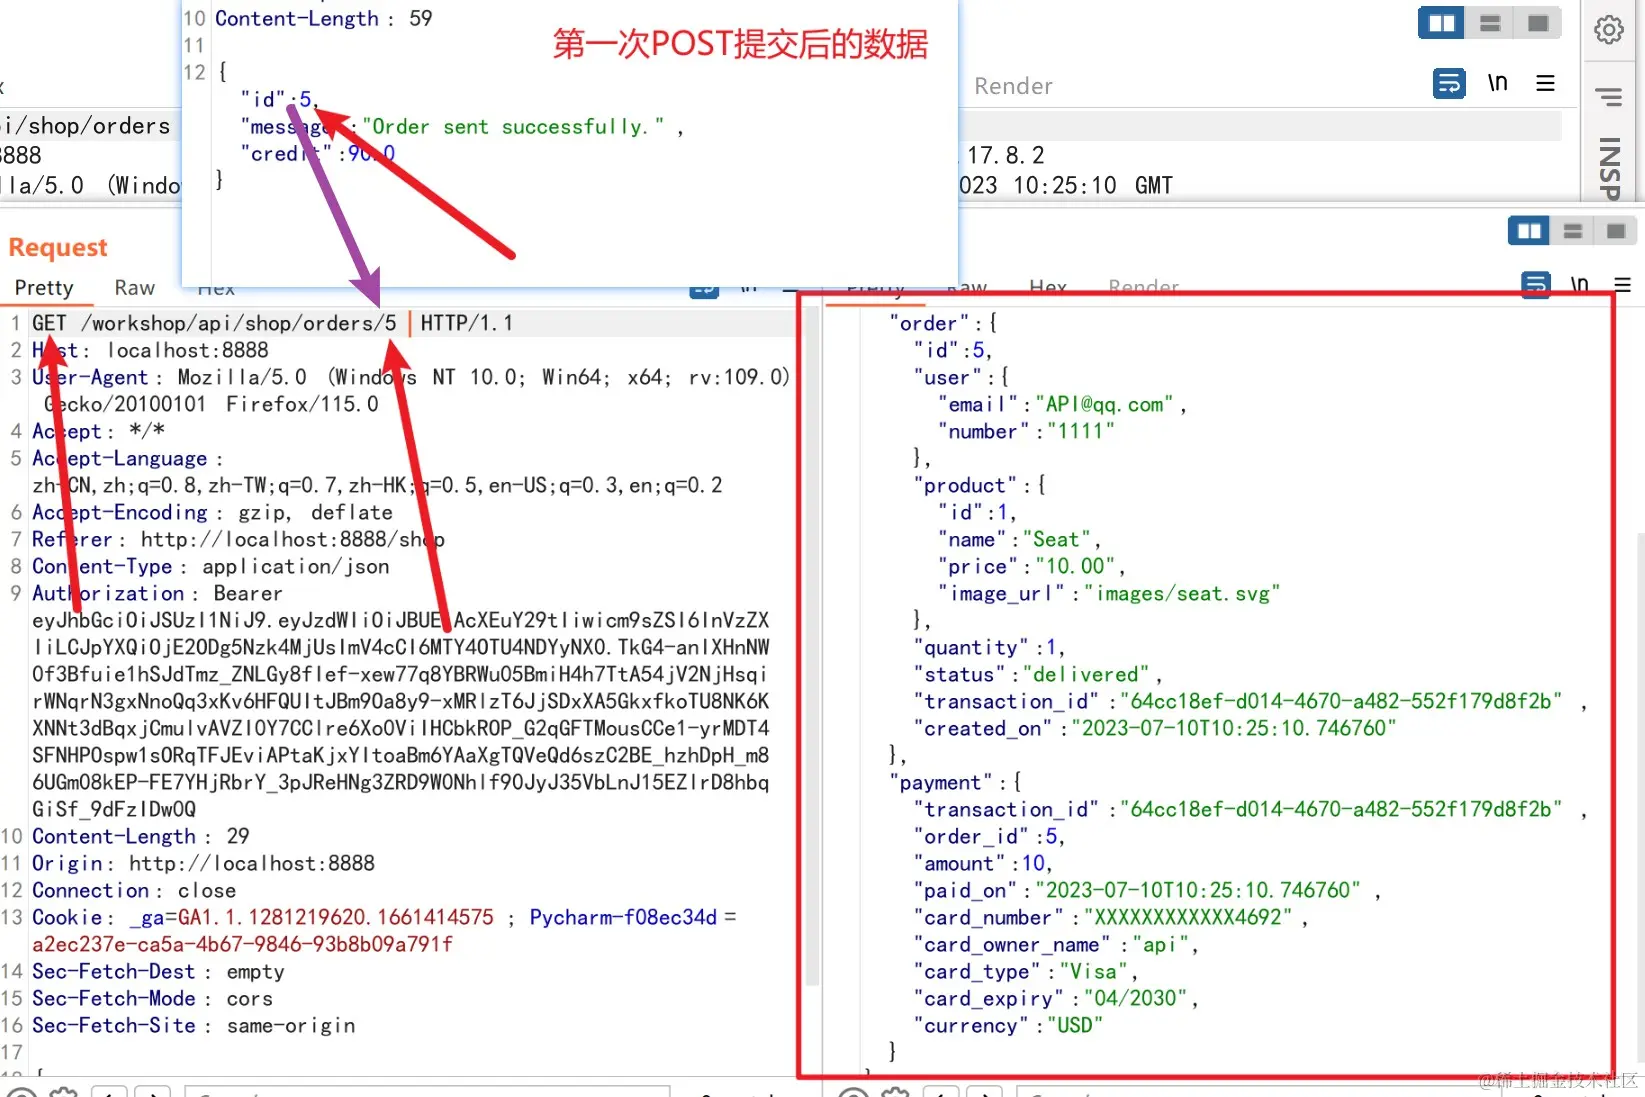Open the Inspector panel lines icon

[1608, 97]
